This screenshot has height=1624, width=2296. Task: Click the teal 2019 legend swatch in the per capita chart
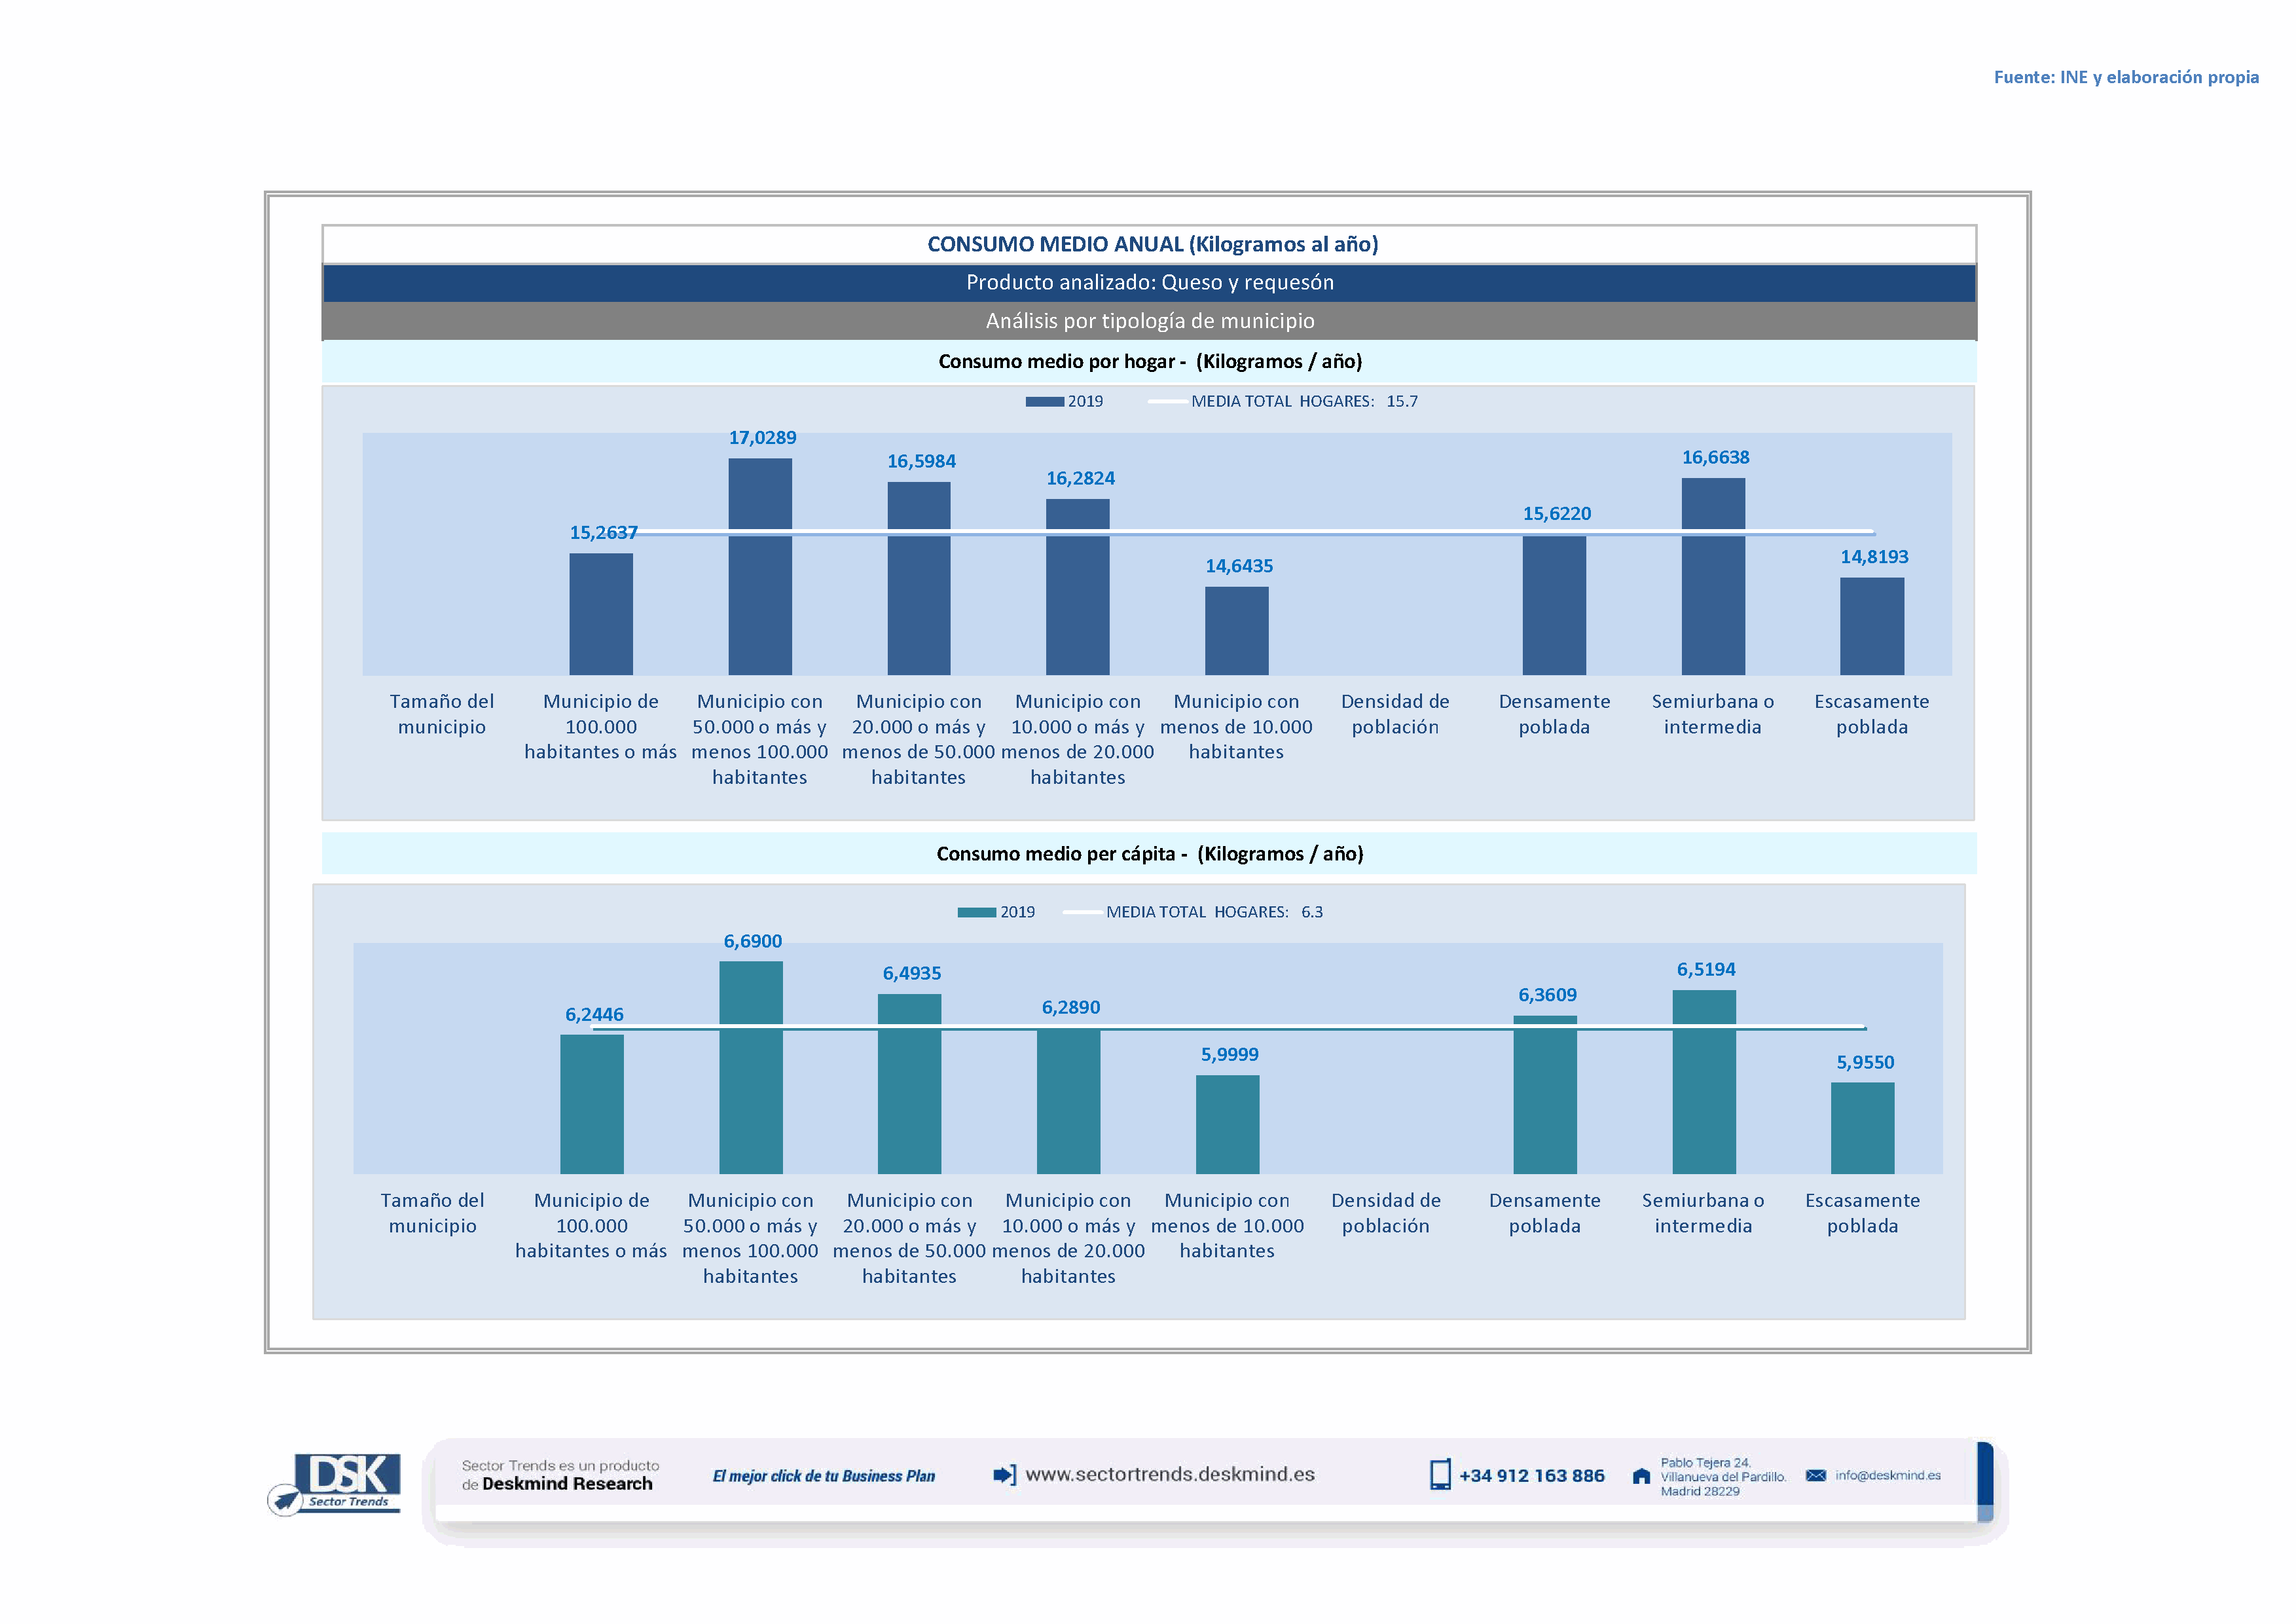(976, 912)
